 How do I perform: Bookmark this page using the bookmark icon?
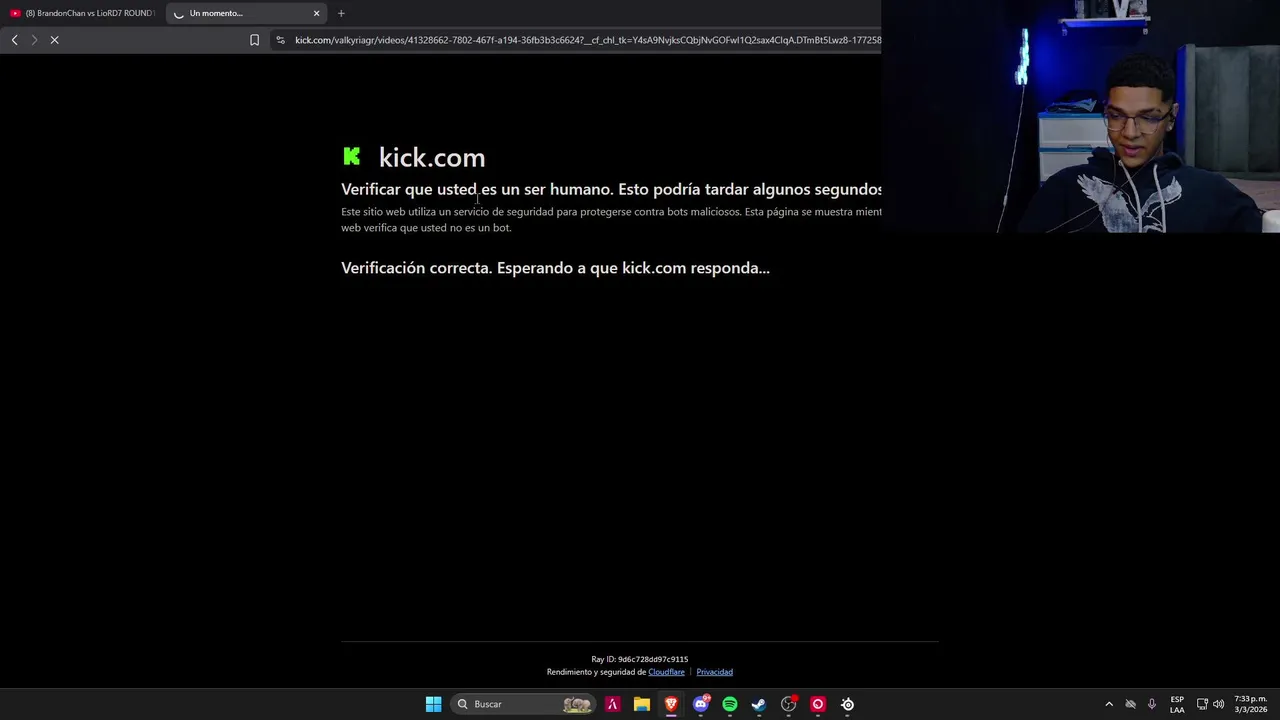click(254, 40)
